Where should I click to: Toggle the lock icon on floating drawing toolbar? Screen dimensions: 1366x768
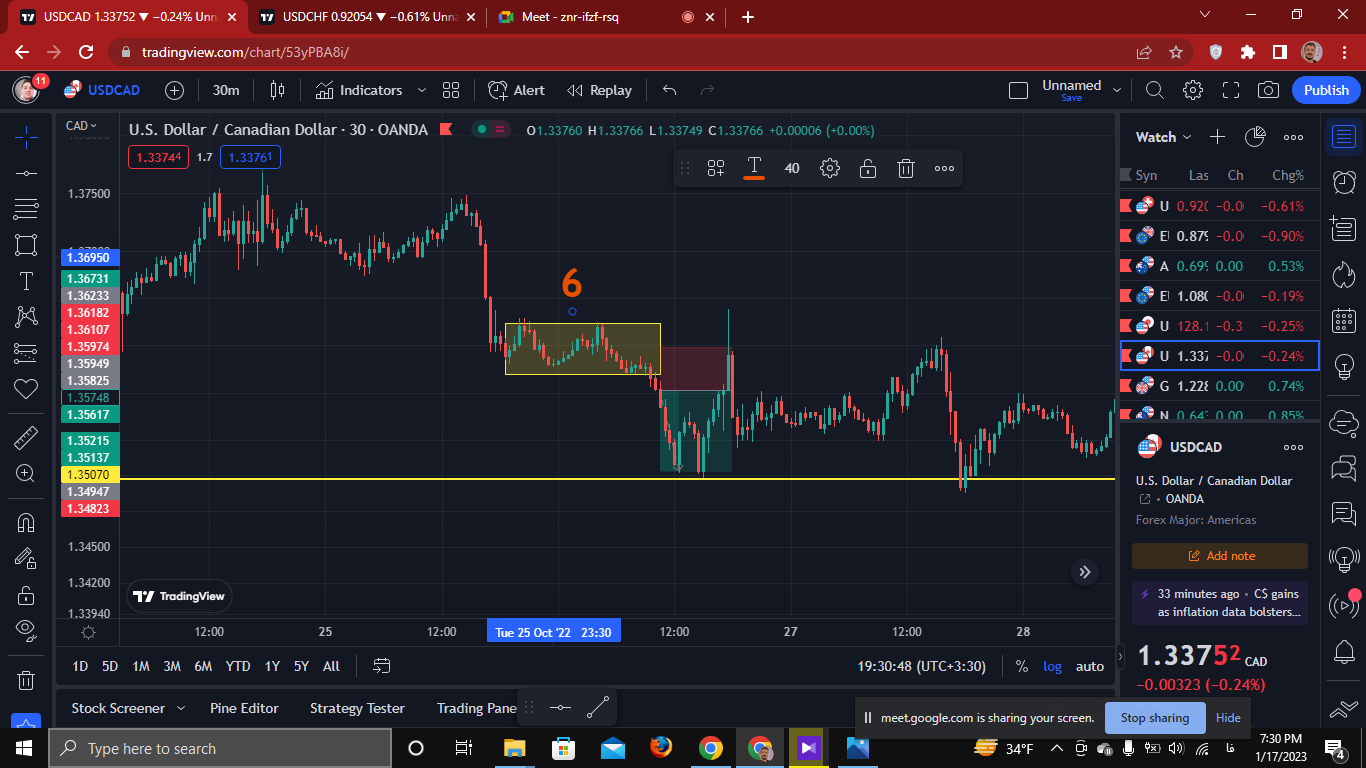[868, 168]
